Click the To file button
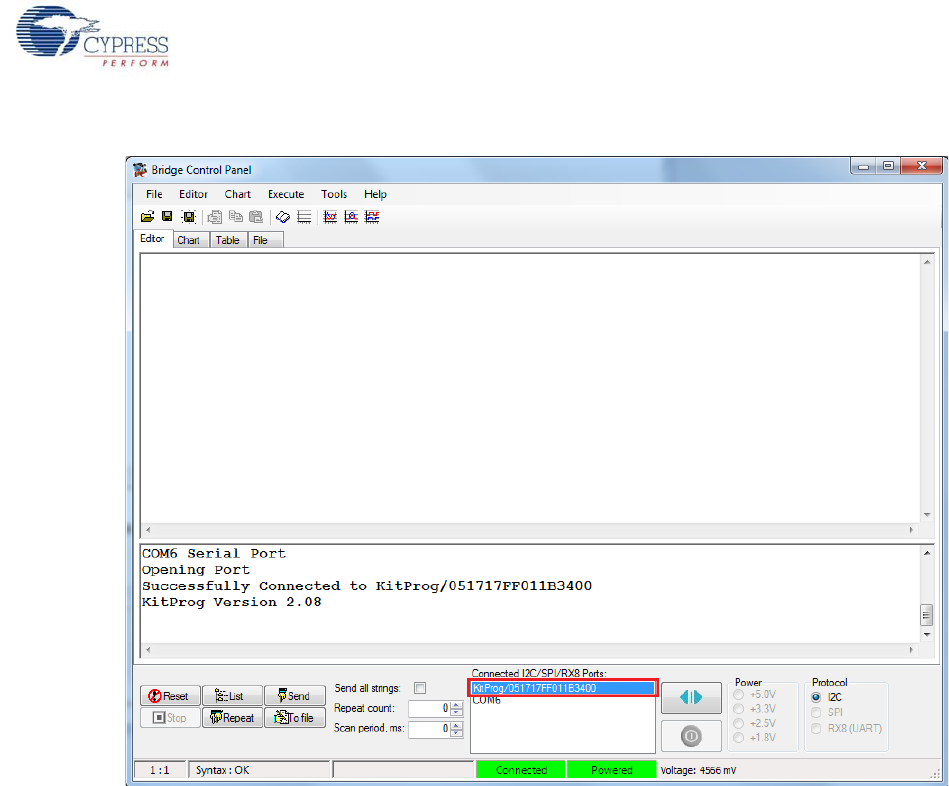Image resolution: width=949 pixels, height=786 pixels. (x=295, y=718)
